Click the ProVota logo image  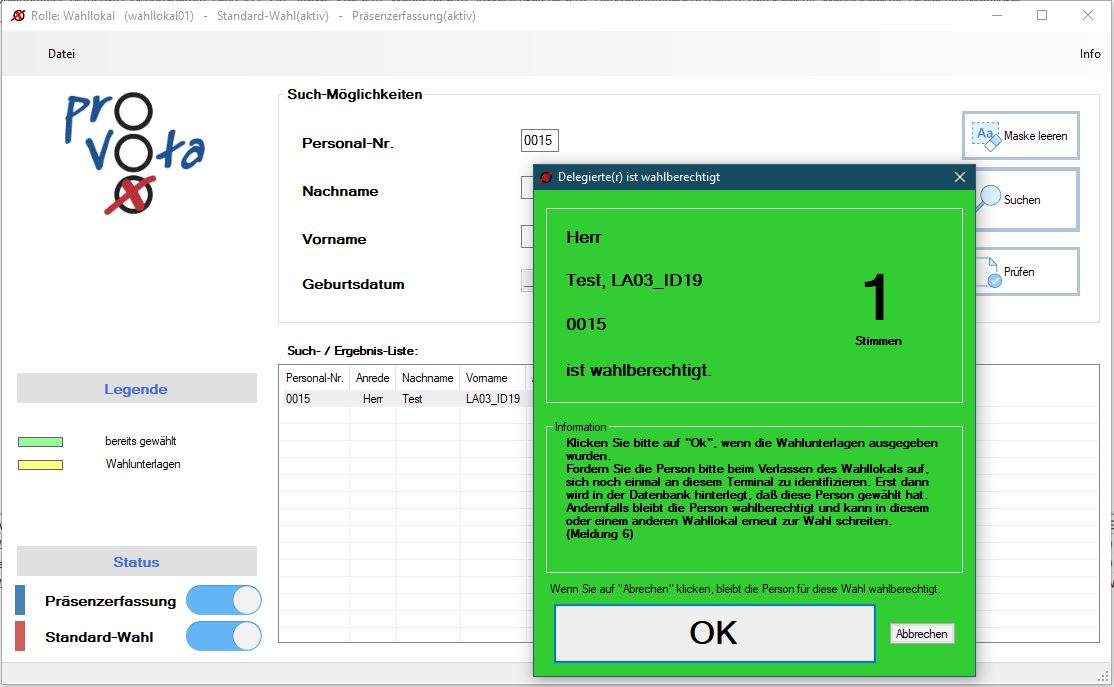135,152
